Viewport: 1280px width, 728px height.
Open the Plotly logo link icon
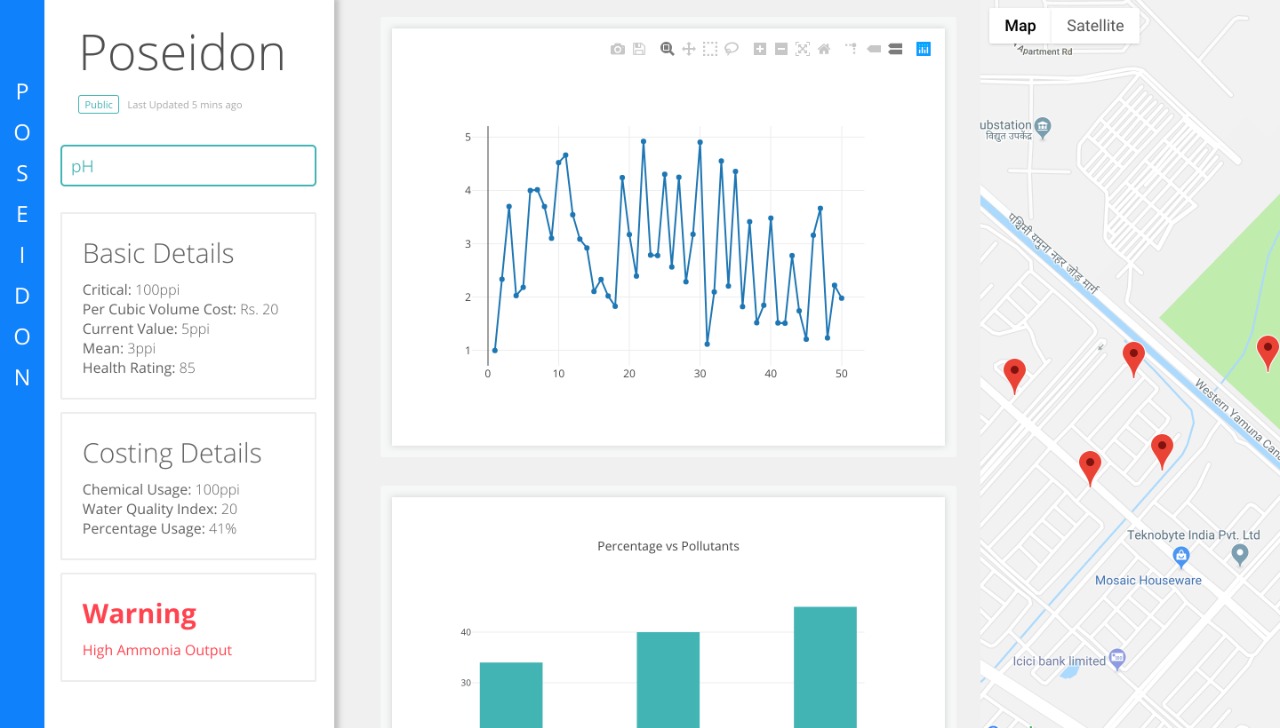click(x=923, y=49)
